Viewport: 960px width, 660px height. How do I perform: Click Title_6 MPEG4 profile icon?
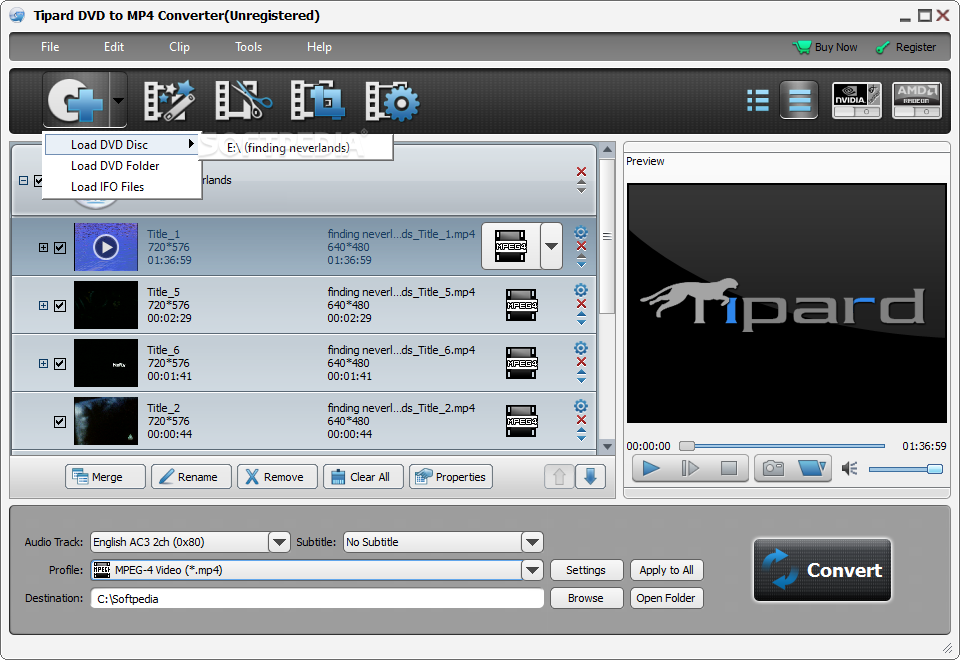[522, 363]
